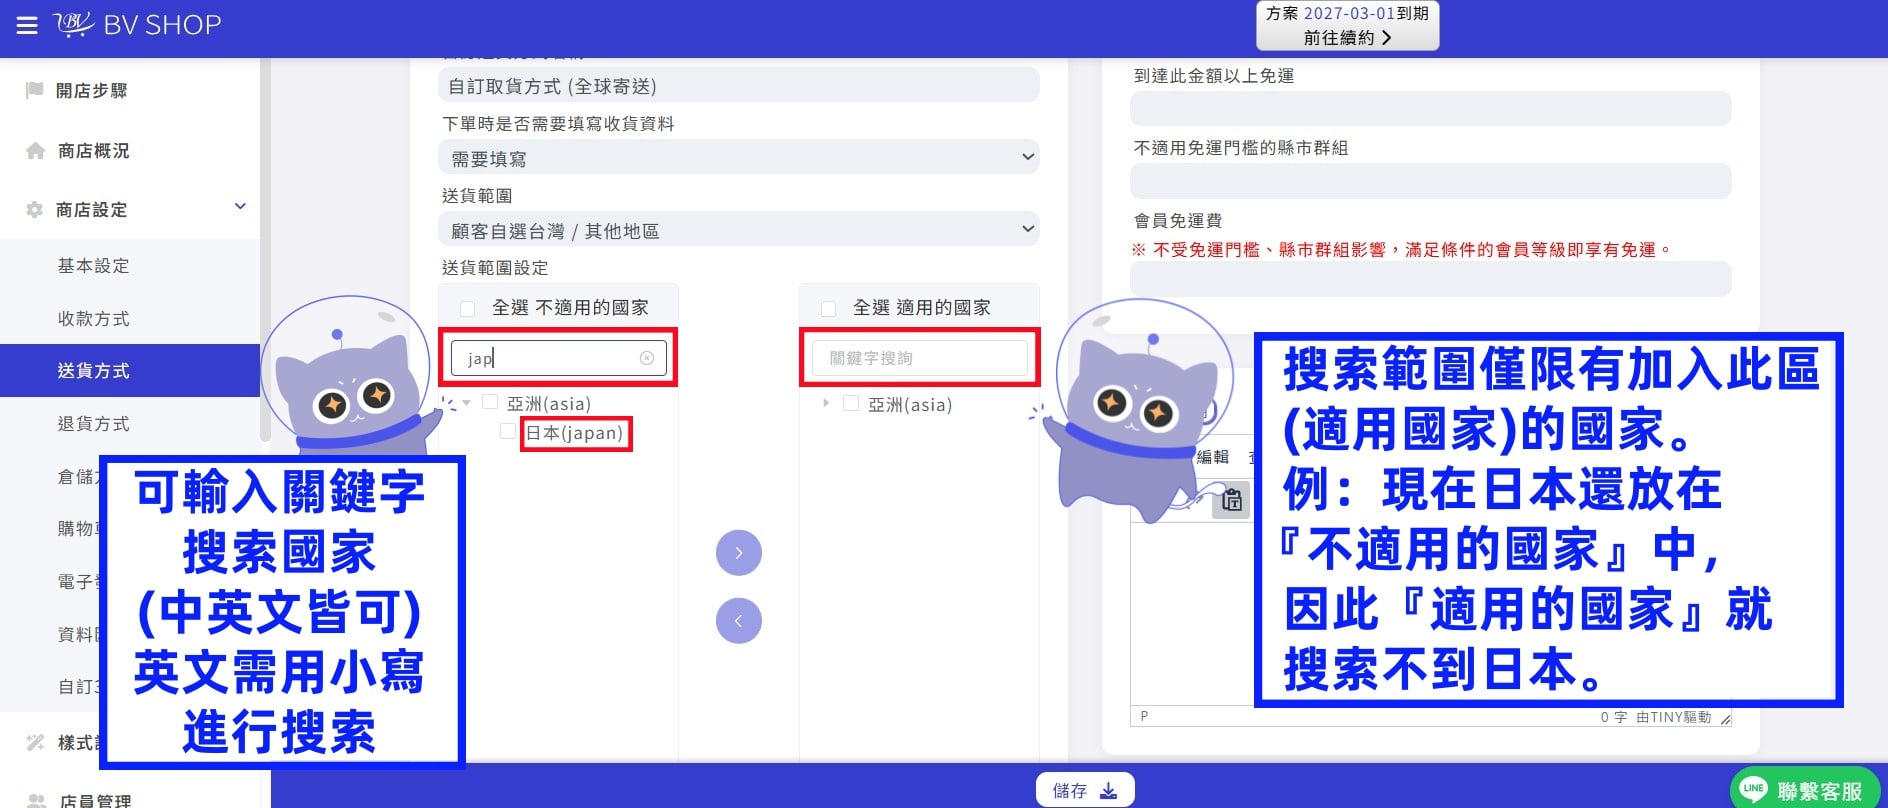Open the editor's 編輯 menu
The height and width of the screenshot is (808, 1888).
[1213, 457]
